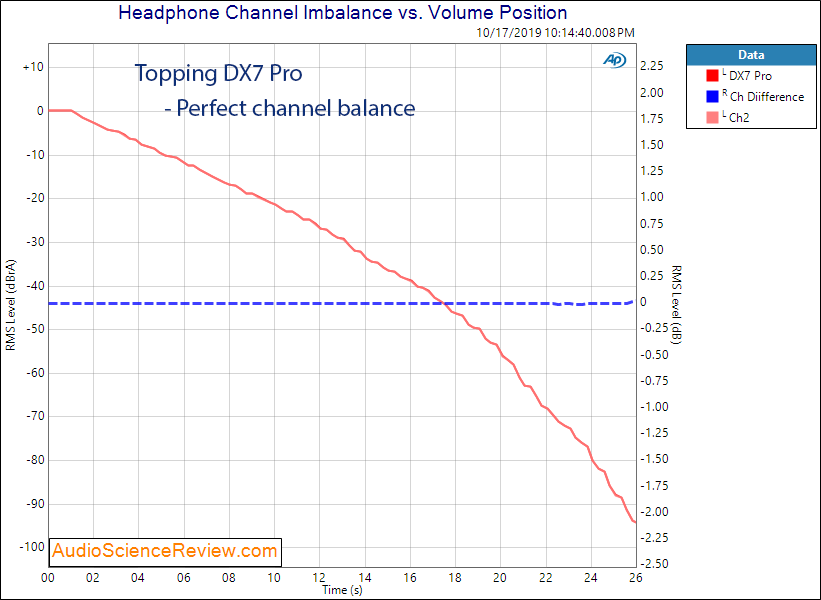Click the 'RMS Level (dBrA)' left axis title
Image resolution: width=821 pixels, height=600 pixels.
click(10, 305)
